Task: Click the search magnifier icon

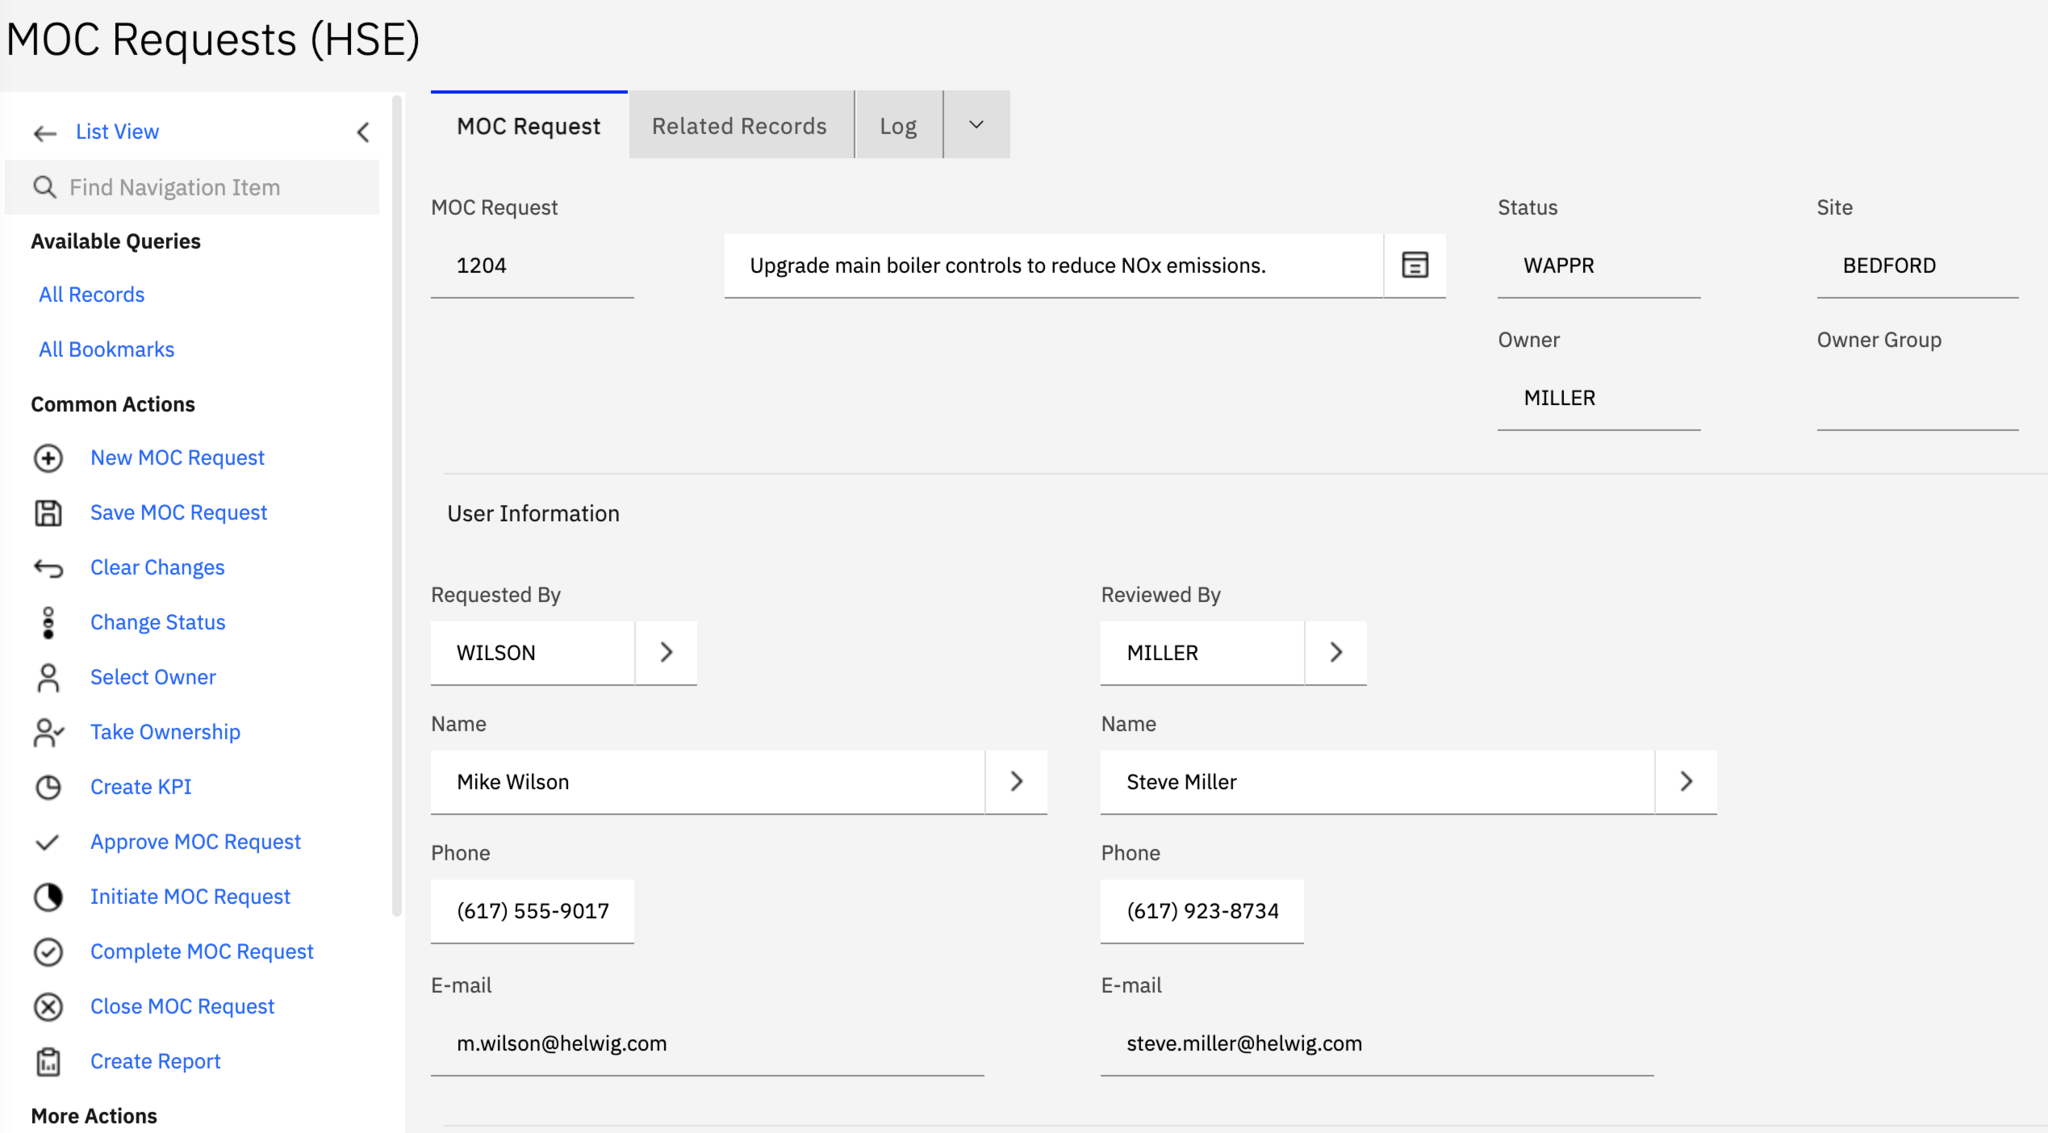Action: click(45, 187)
